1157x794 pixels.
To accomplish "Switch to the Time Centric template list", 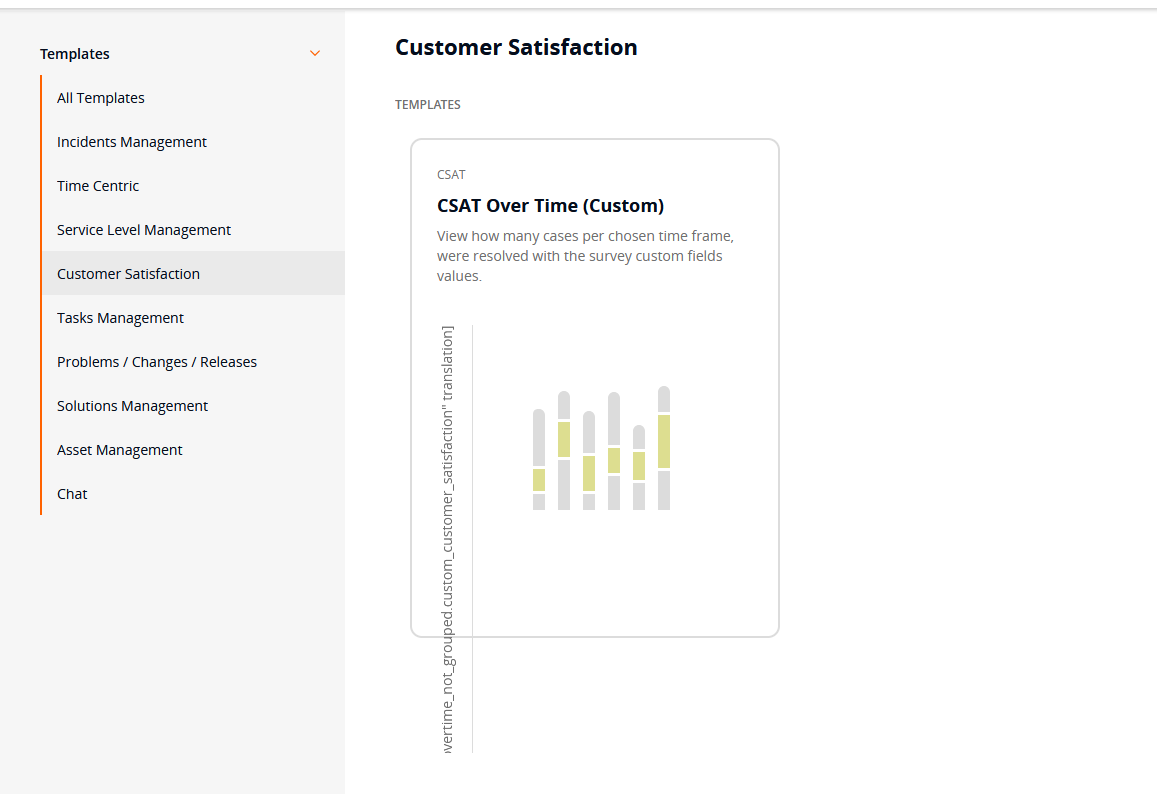I will 98,185.
